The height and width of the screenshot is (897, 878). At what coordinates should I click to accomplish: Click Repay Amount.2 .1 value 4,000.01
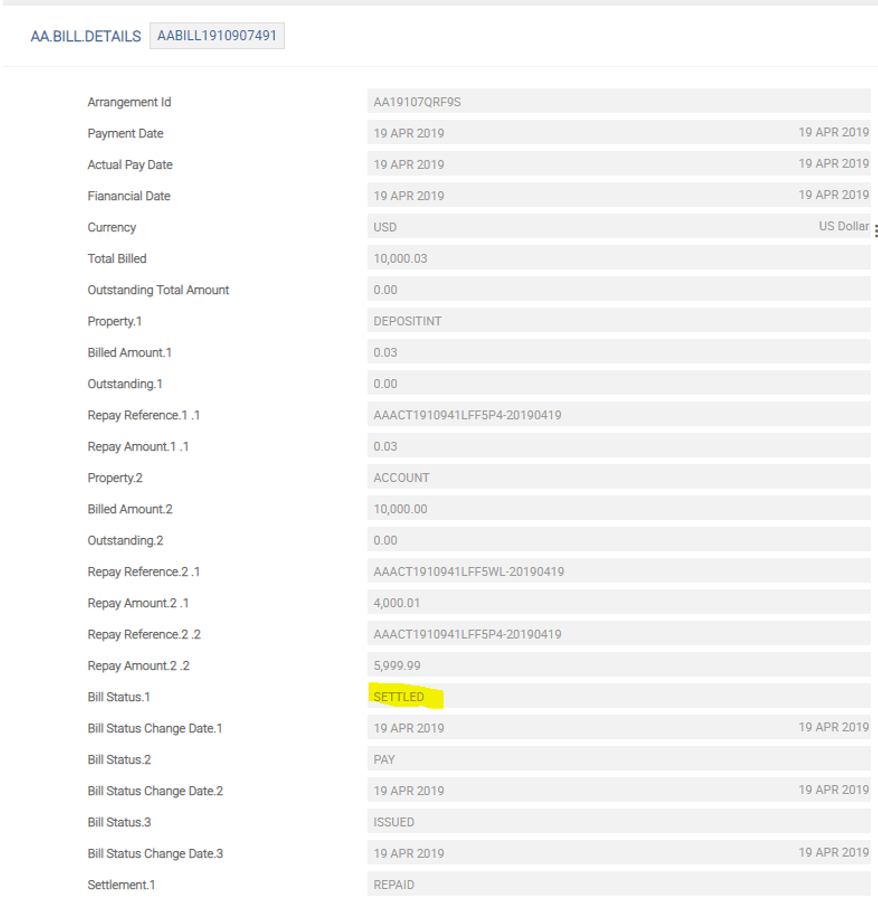click(x=618, y=603)
